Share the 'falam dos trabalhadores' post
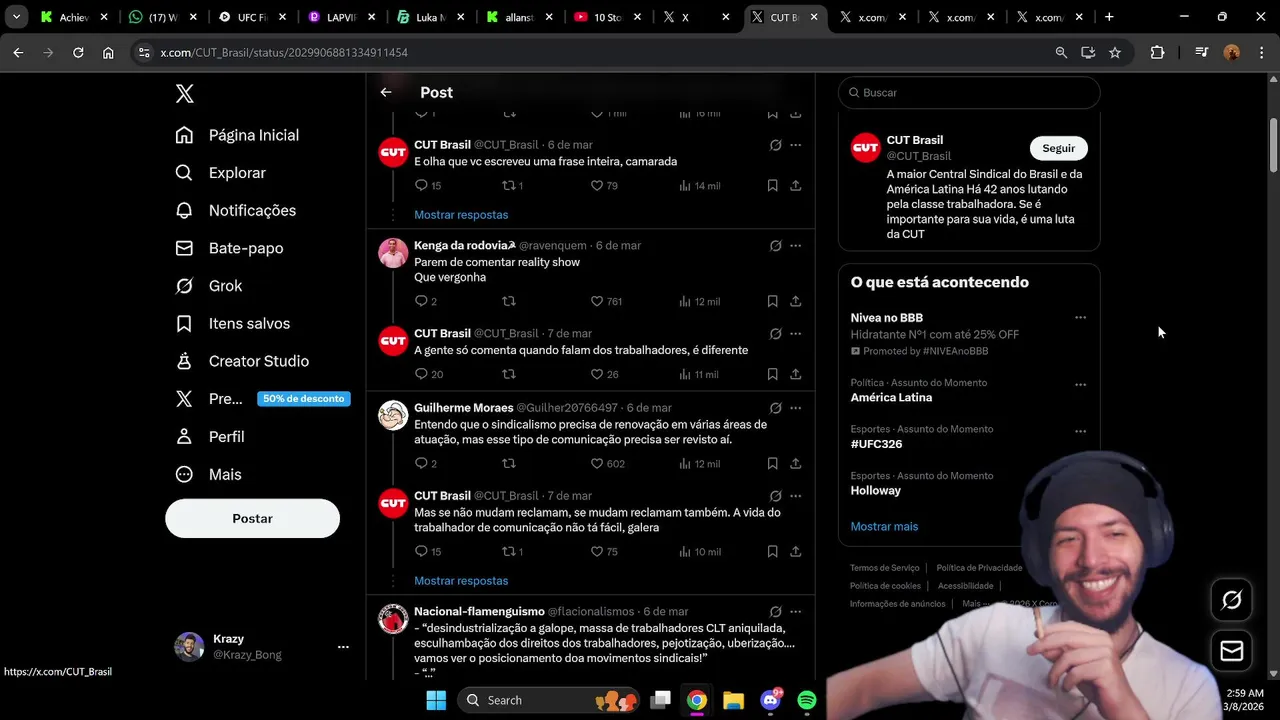Screen dimensions: 1280x720 click(796, 375)
